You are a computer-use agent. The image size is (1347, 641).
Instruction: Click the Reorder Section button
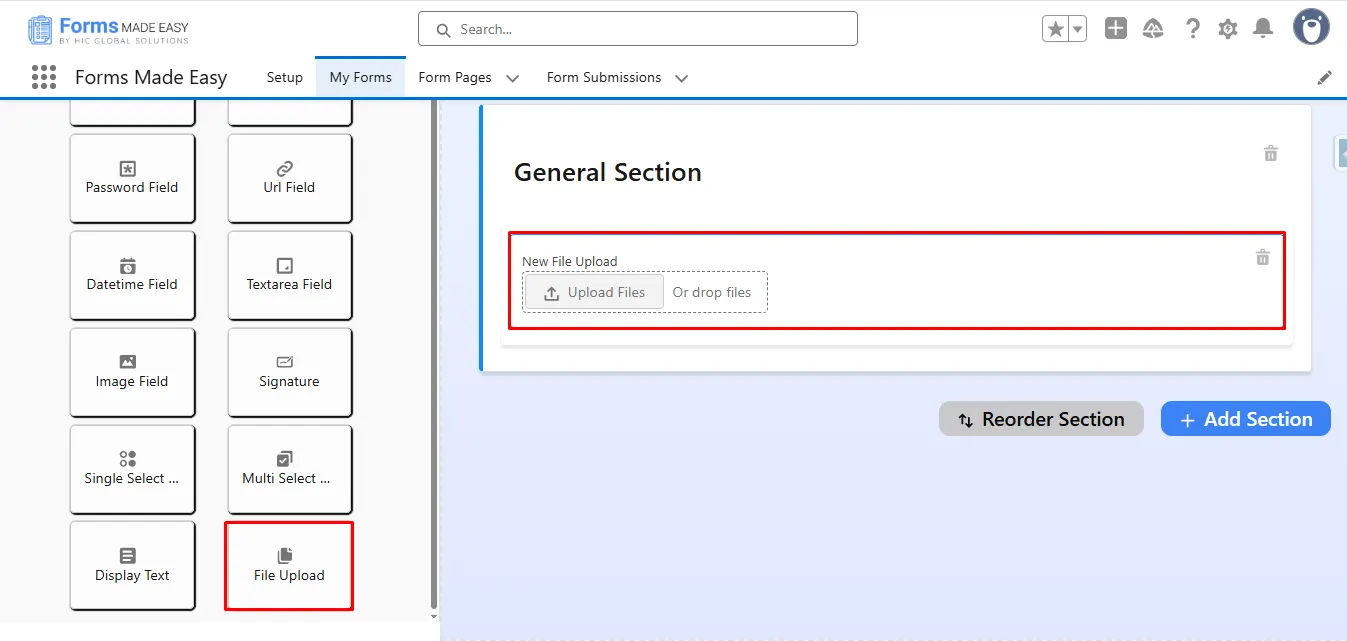tap(1040, 419)
